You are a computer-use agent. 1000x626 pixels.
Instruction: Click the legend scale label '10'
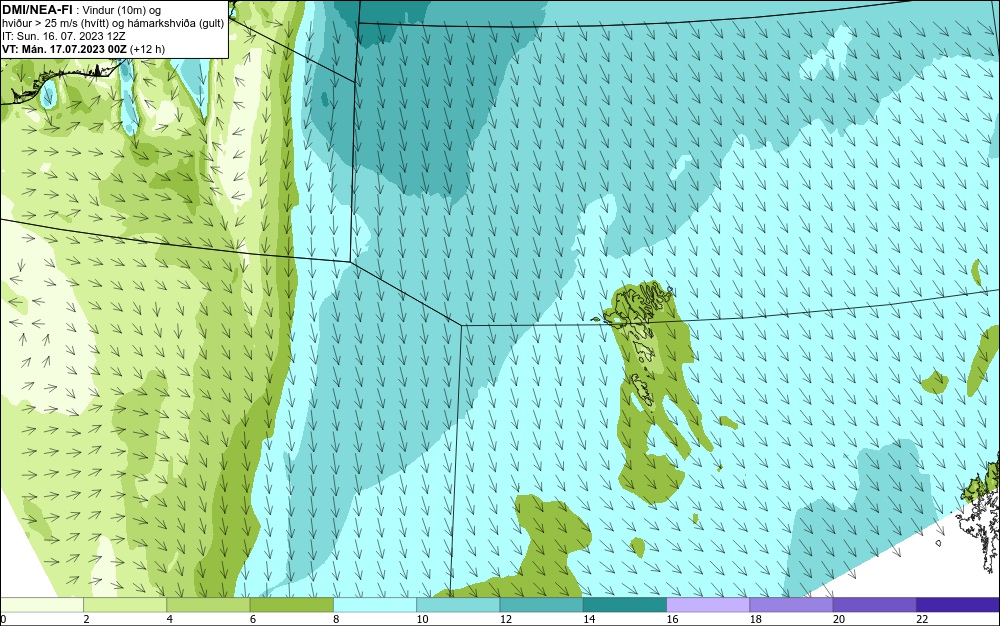click(422, 619)
